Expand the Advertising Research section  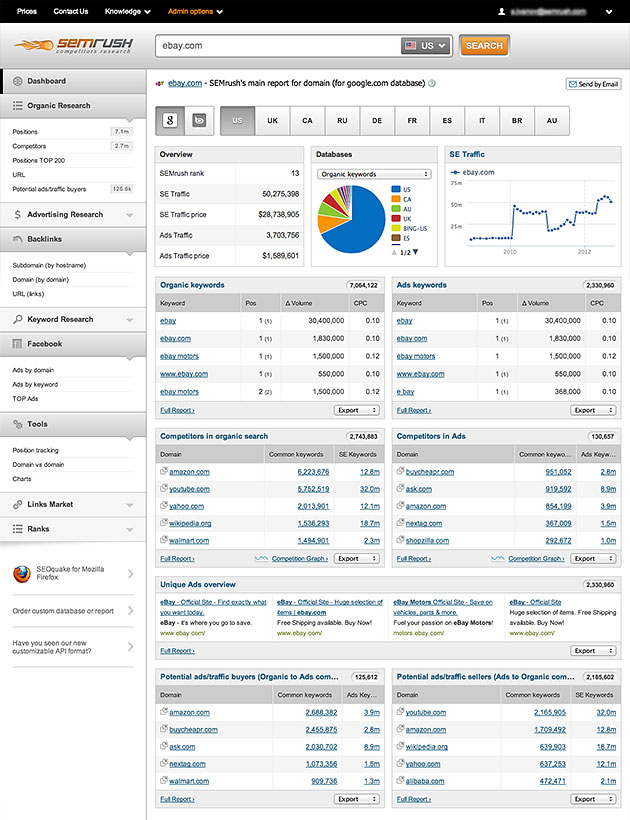[130, 215]
